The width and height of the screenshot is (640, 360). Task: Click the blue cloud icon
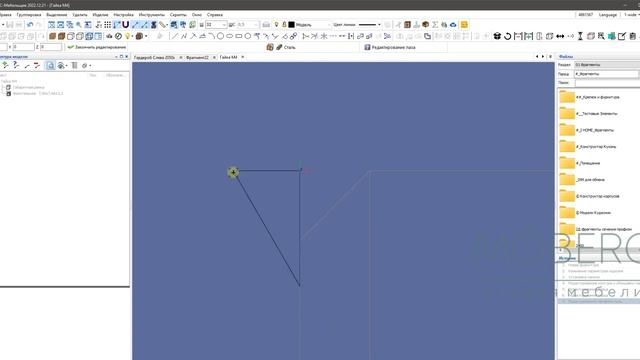[453, 25]
